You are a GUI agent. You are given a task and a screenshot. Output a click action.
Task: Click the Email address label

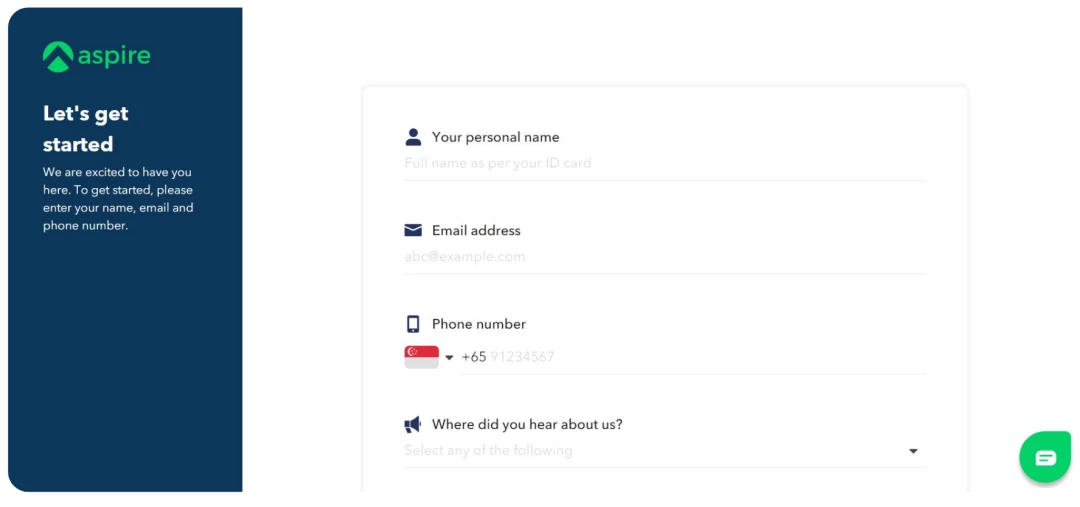[476, 231]
